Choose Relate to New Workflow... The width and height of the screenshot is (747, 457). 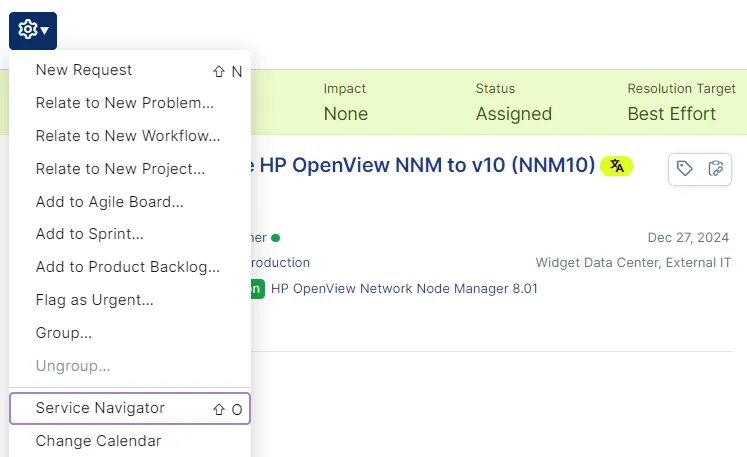130,136
